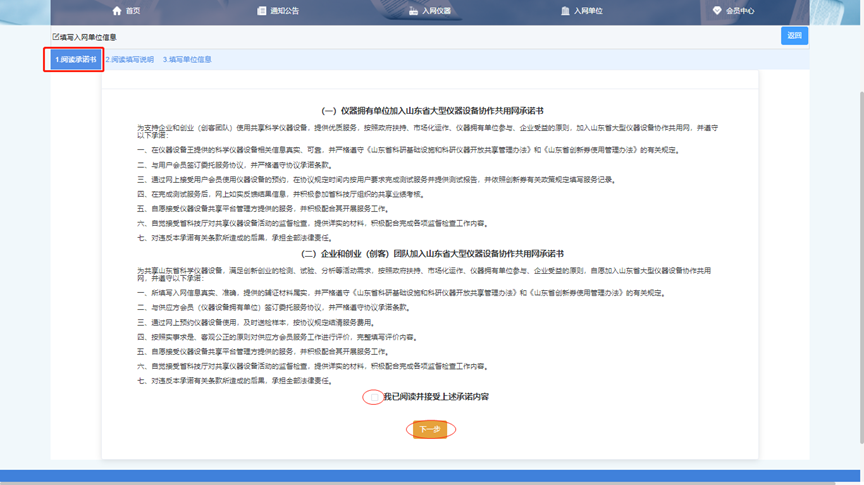Click the home icon in the navigation bar
The height and width of the screenshot is (485, 864).
[x=117, y=11]
